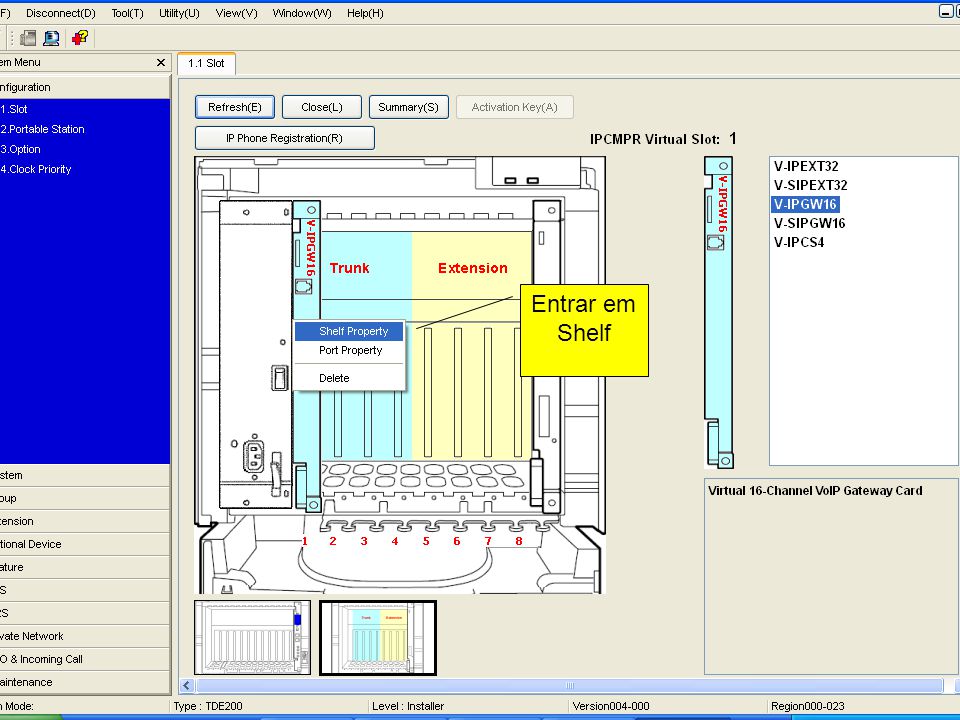Choose Shelf Property from context menu

point(349,331)
